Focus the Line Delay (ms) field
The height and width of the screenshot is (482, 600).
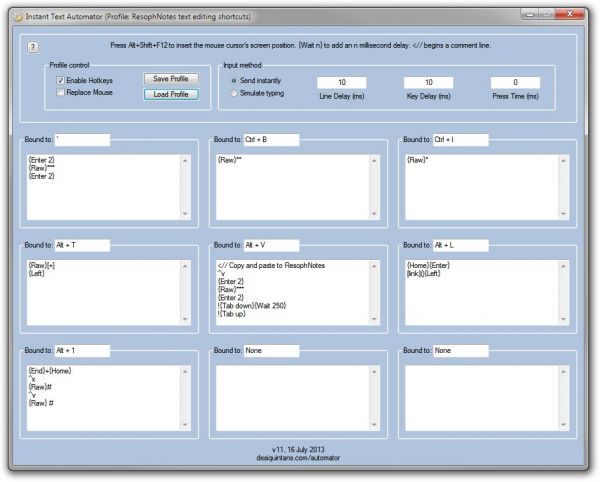pos(342,82)
